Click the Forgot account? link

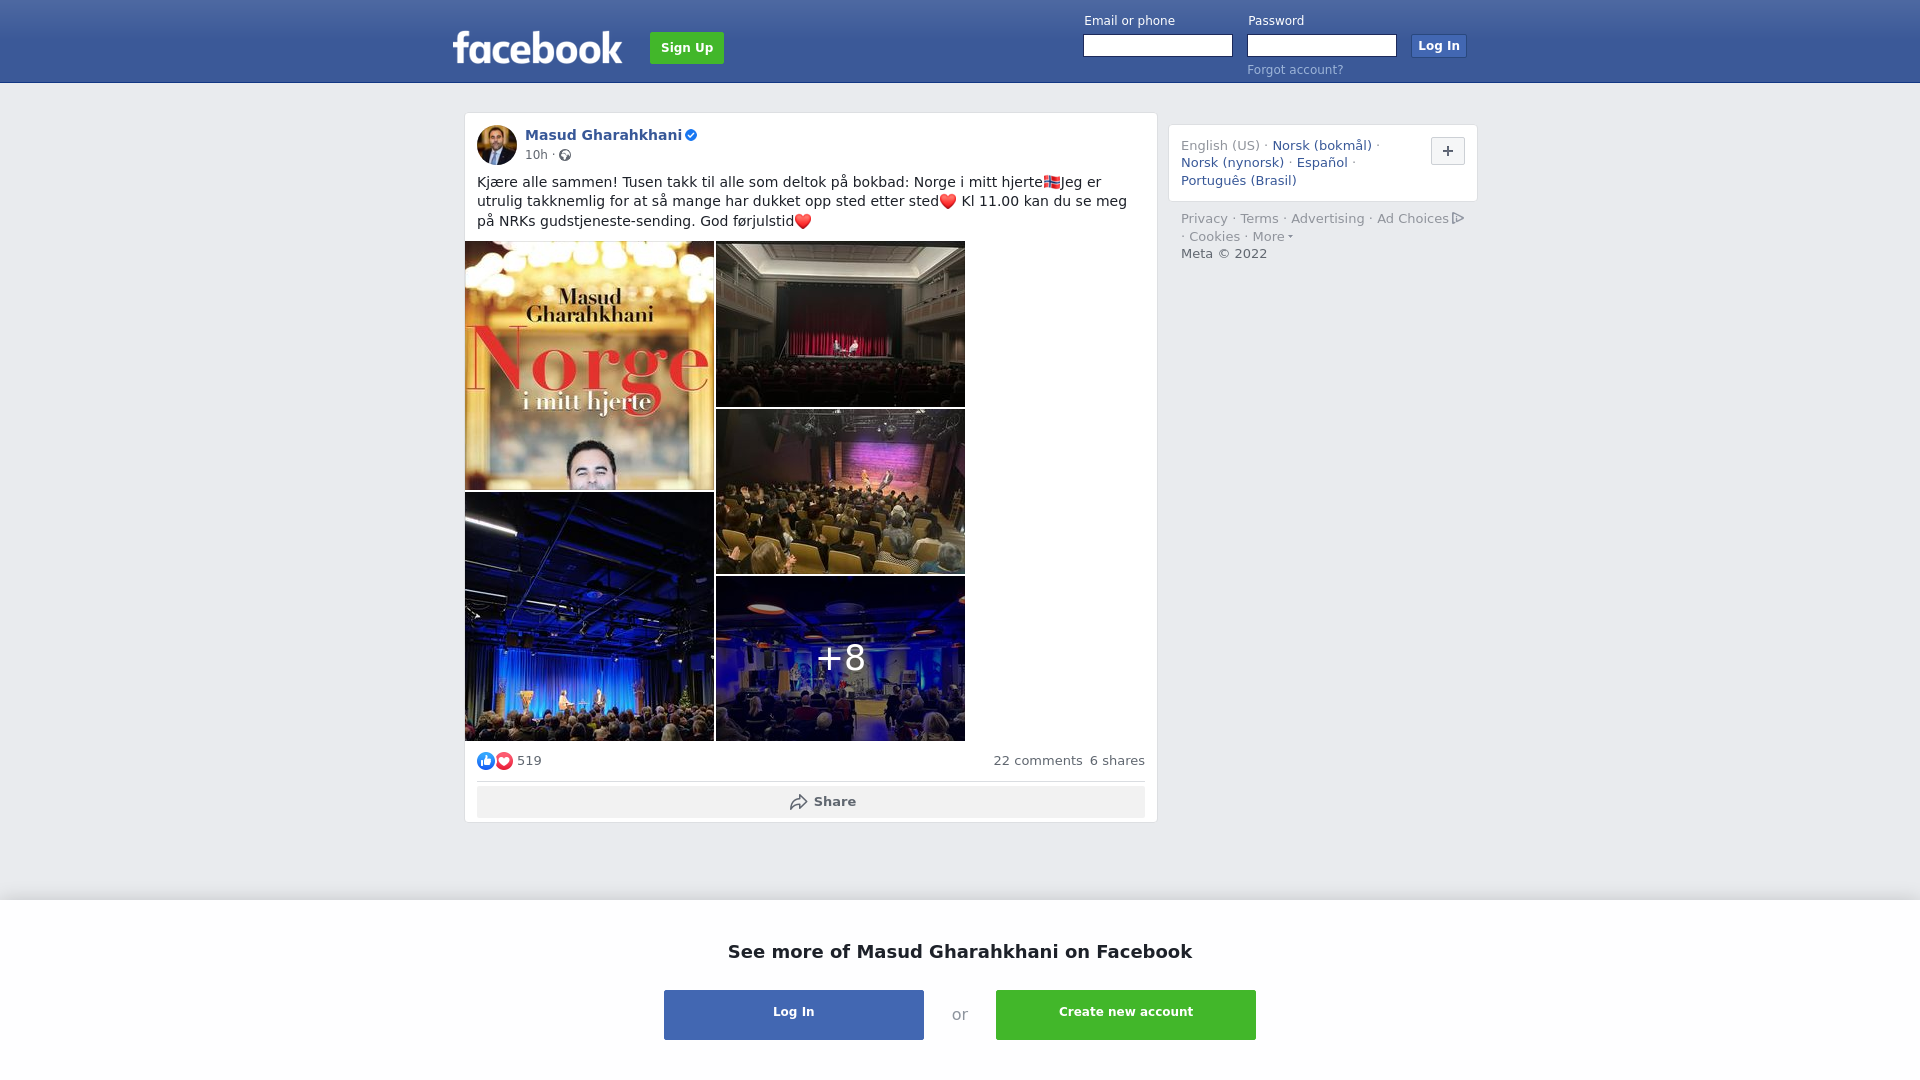[1295, 70]
